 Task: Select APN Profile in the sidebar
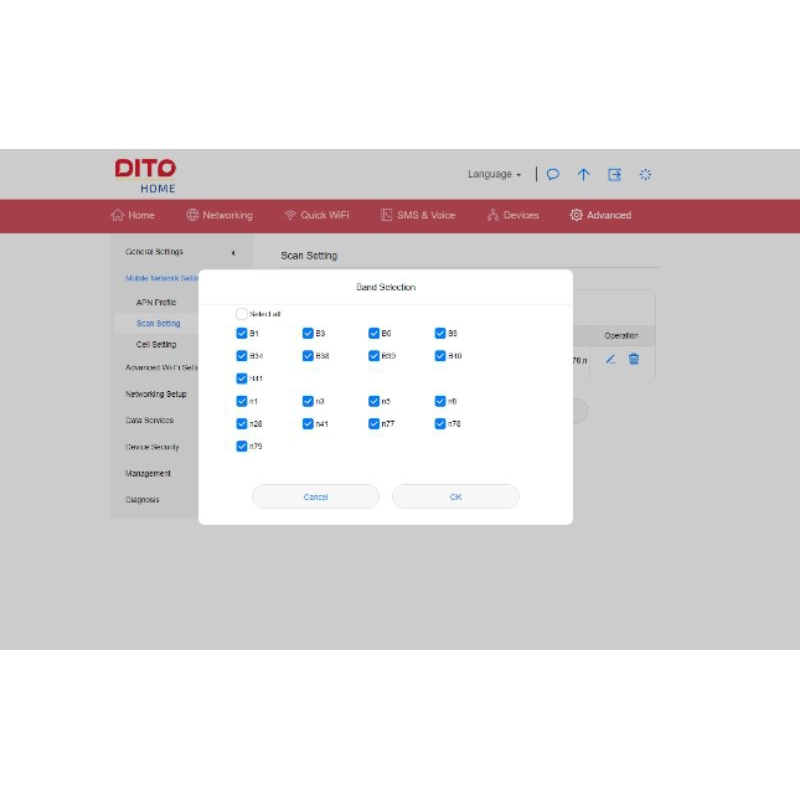pyautogui.click(x=156, y=302)
